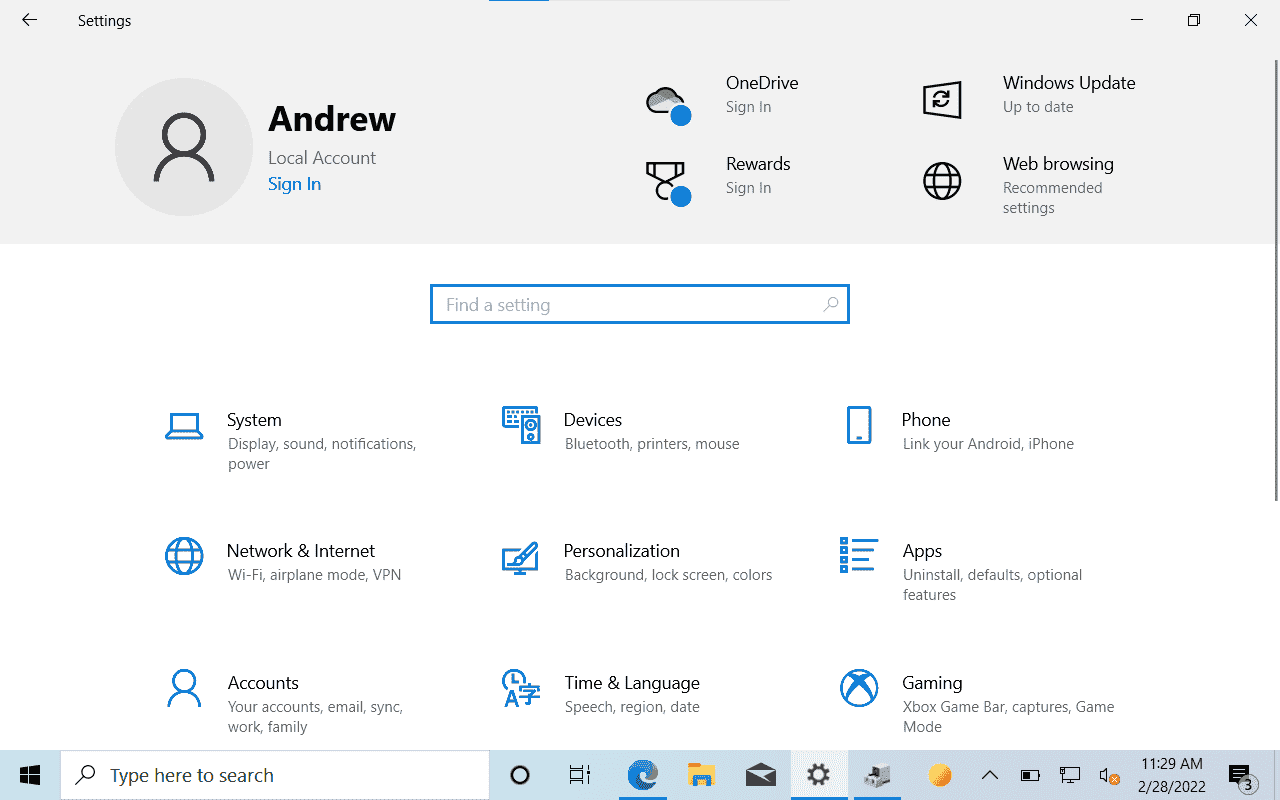
Task: Click the Andrew account name
Action: coord(332,119)
